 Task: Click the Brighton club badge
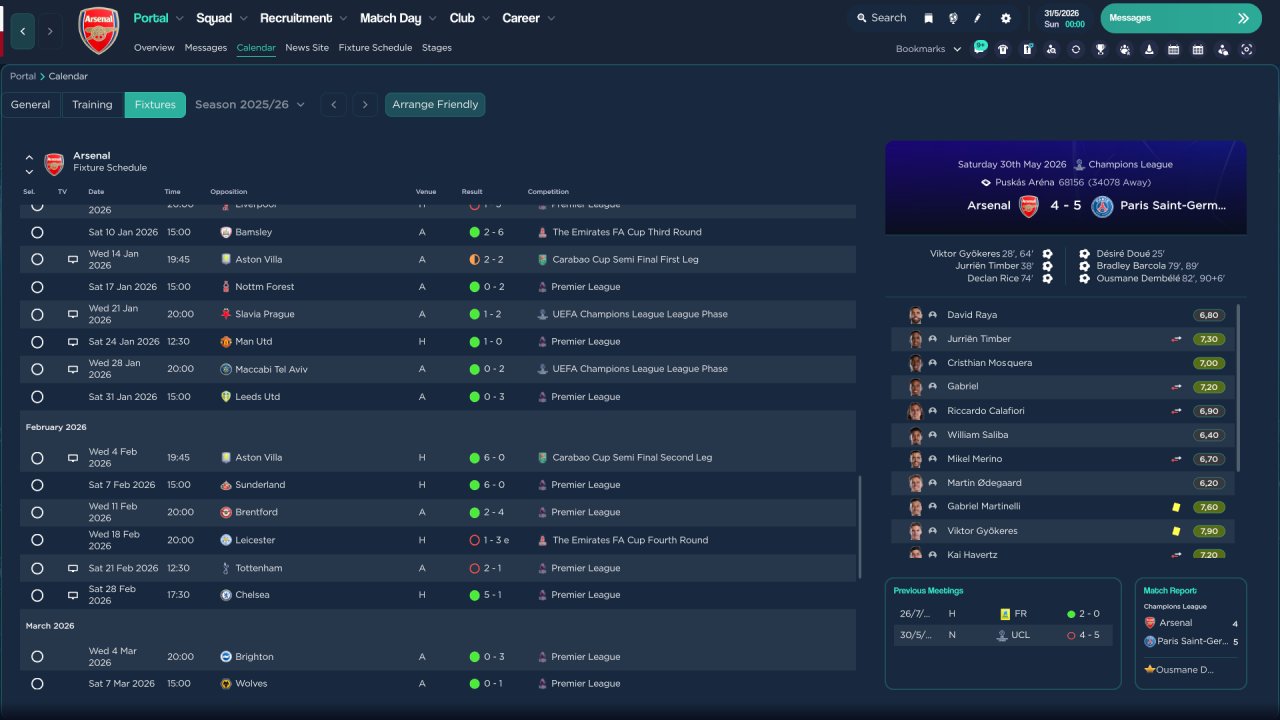[226, 657]
